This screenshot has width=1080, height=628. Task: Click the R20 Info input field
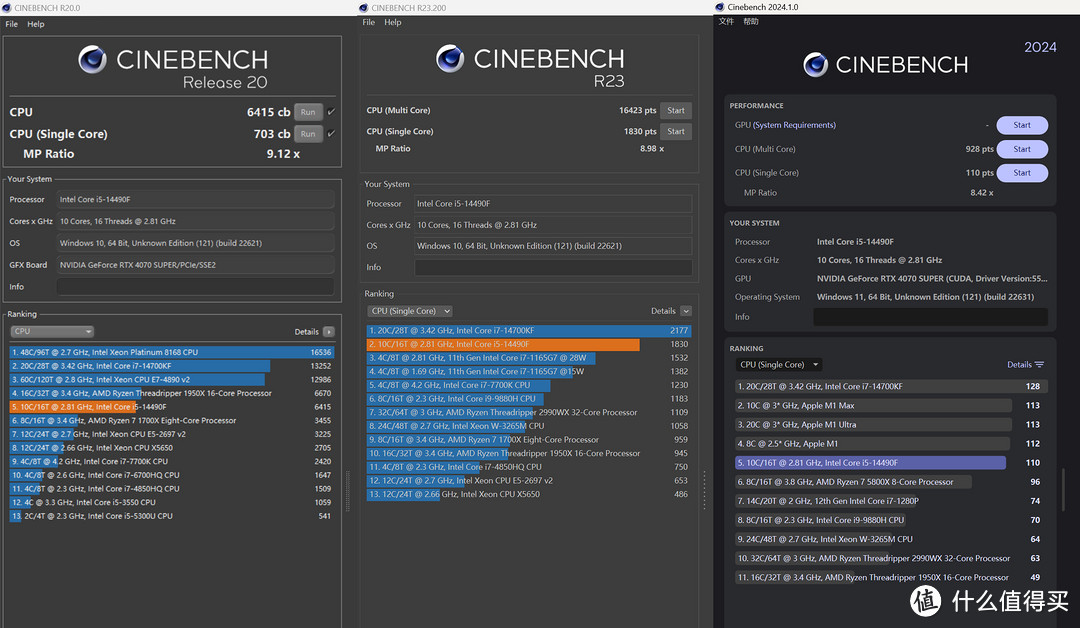tap(196, 286)
